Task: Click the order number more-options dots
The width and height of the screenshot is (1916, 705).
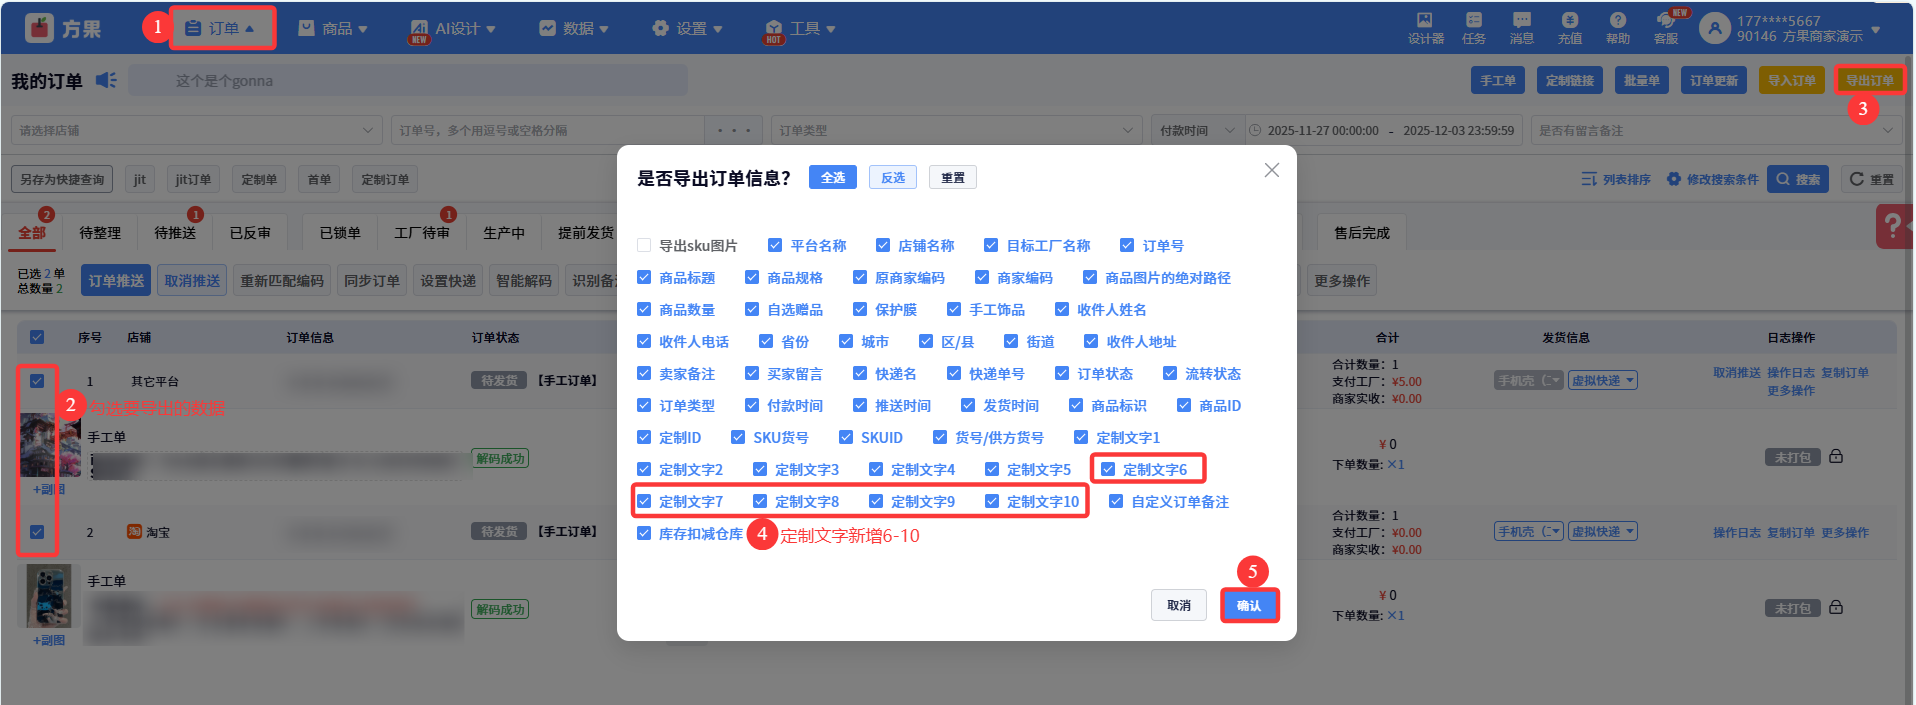Action: [734, 130]
